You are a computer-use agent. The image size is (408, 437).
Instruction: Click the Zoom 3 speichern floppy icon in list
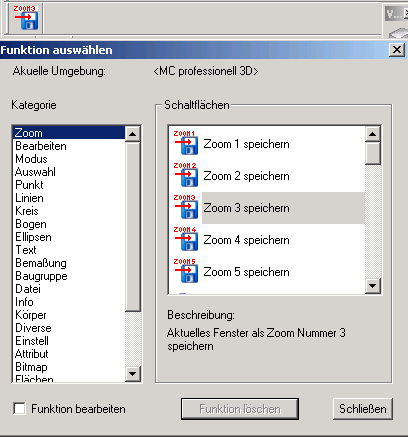coord(185,207)
